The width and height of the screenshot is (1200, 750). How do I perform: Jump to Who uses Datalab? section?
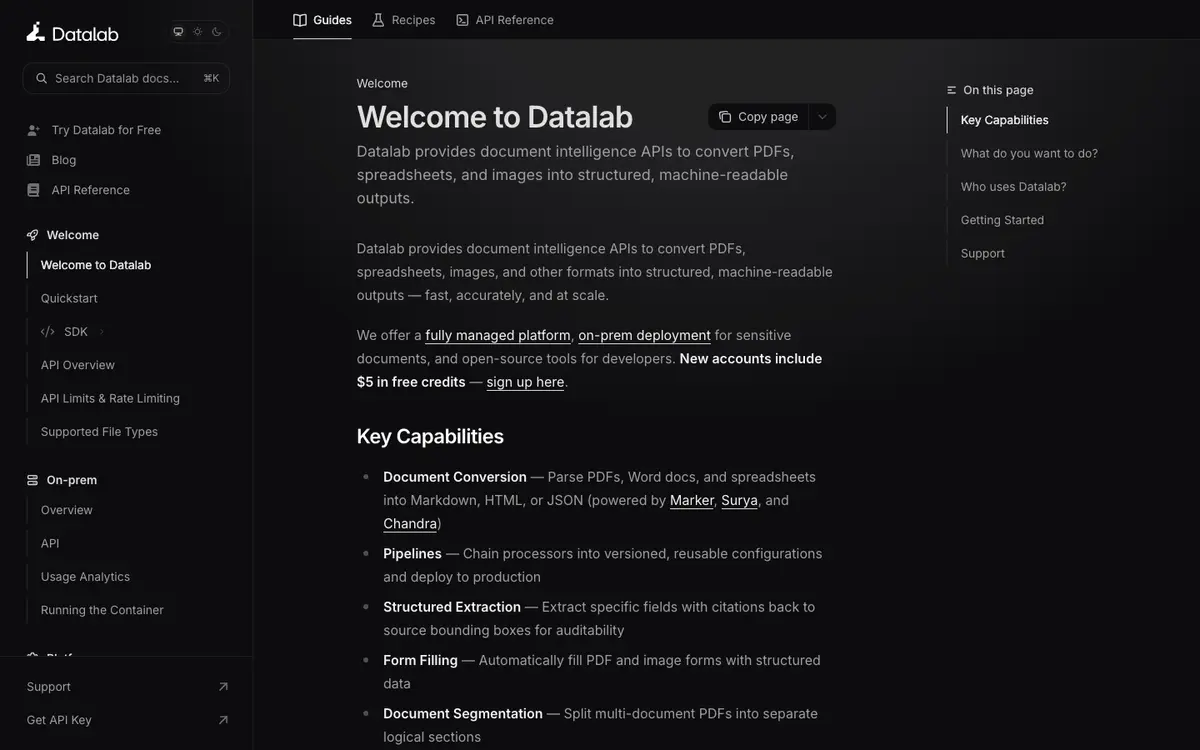(1013, 187)
